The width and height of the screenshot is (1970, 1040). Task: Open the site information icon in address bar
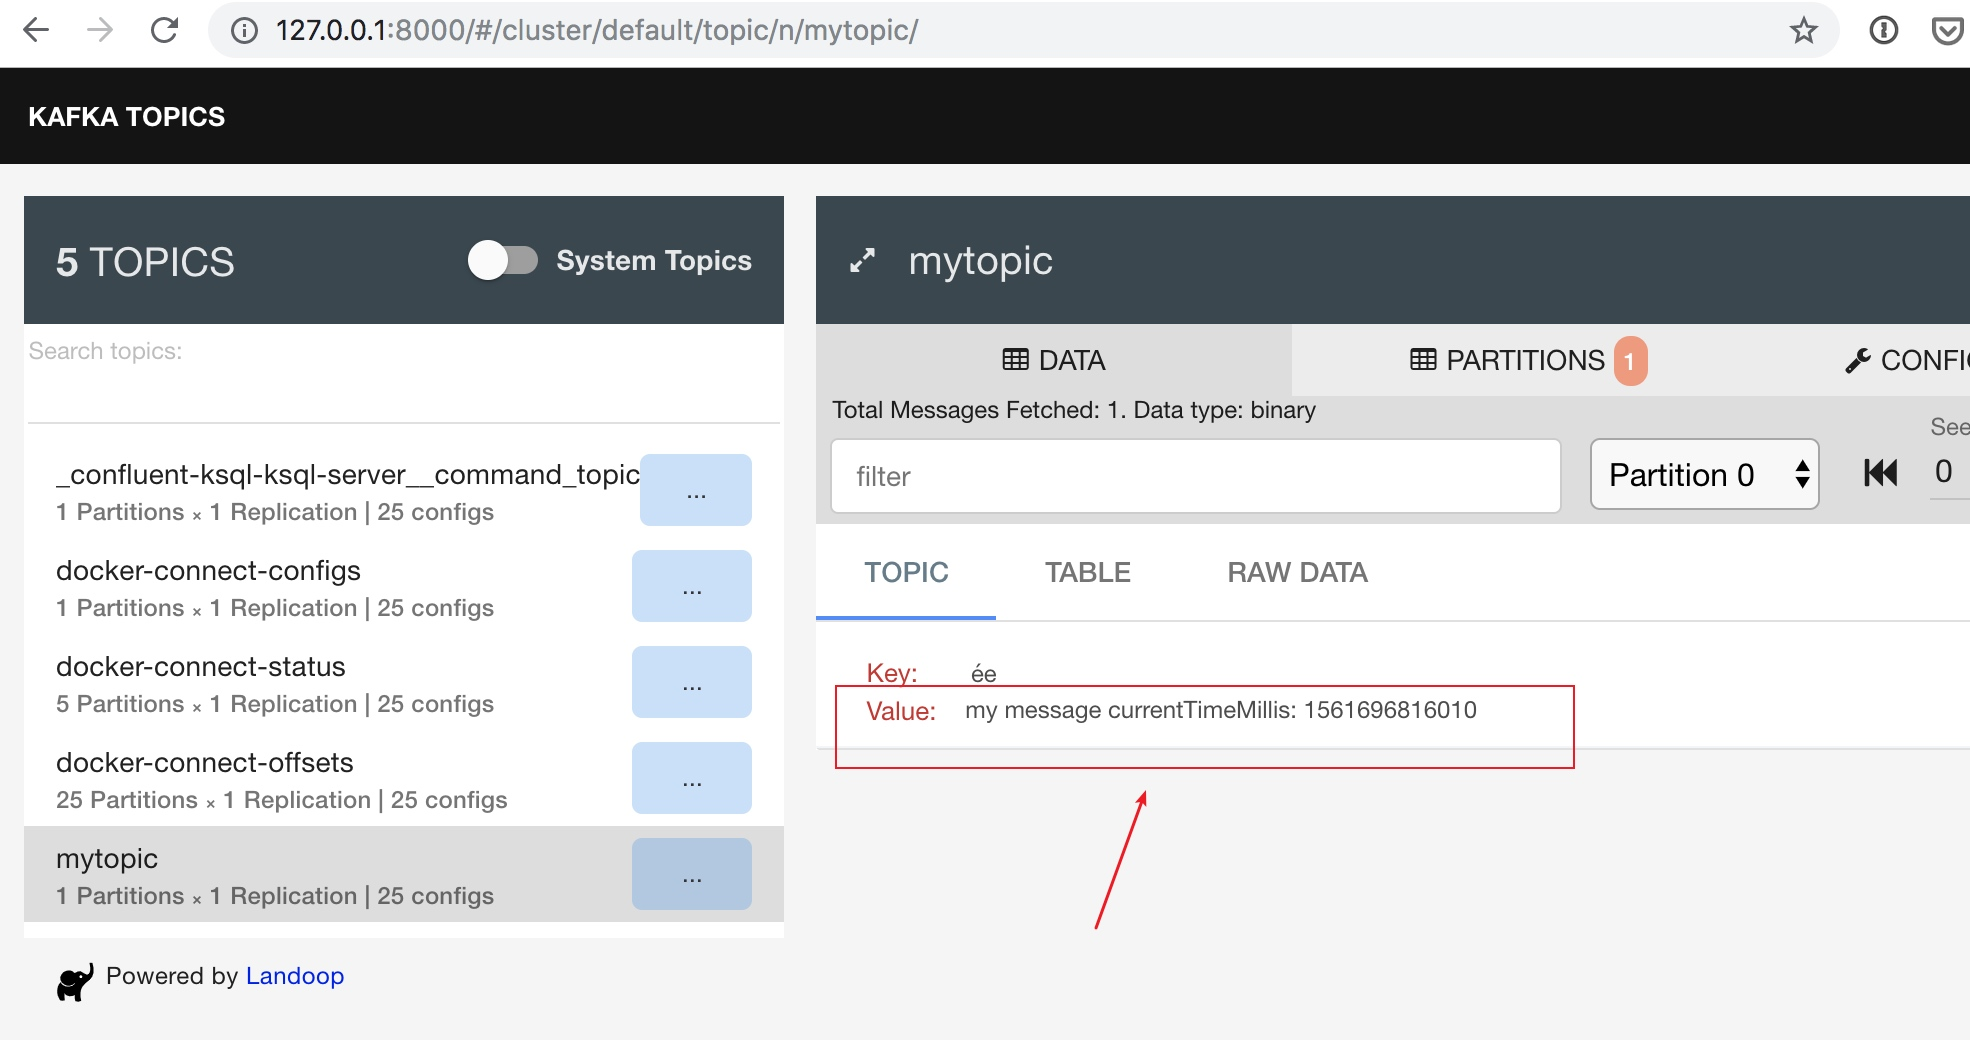[x=243, y=31]
